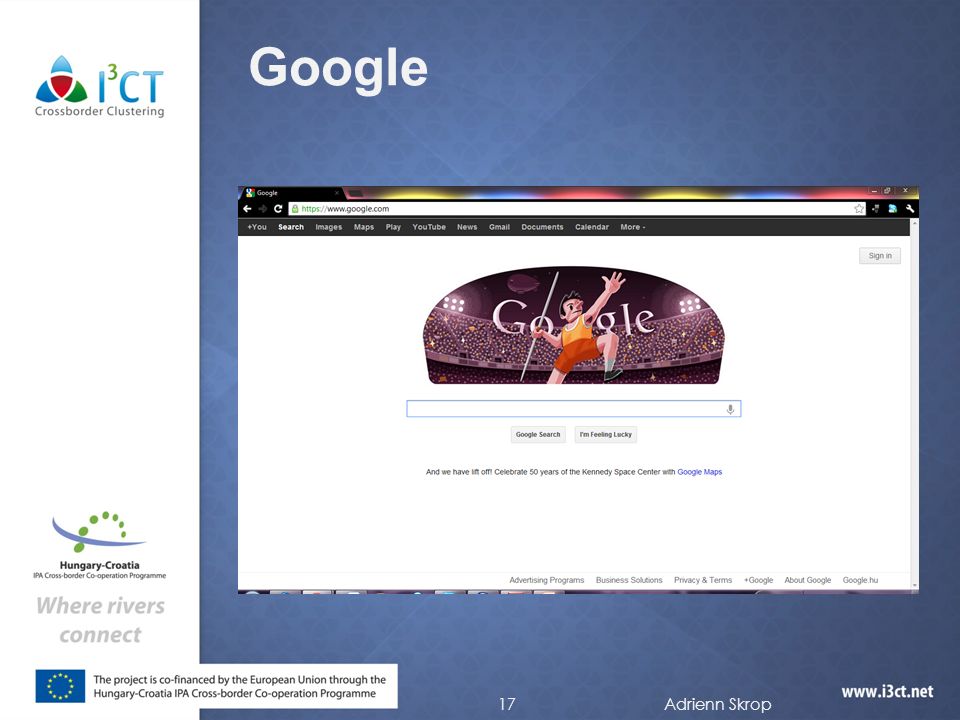The image size is (960, 720).
Task: Click the browser forward arrow
Action: pyautogui.click(x=263, y=209)
